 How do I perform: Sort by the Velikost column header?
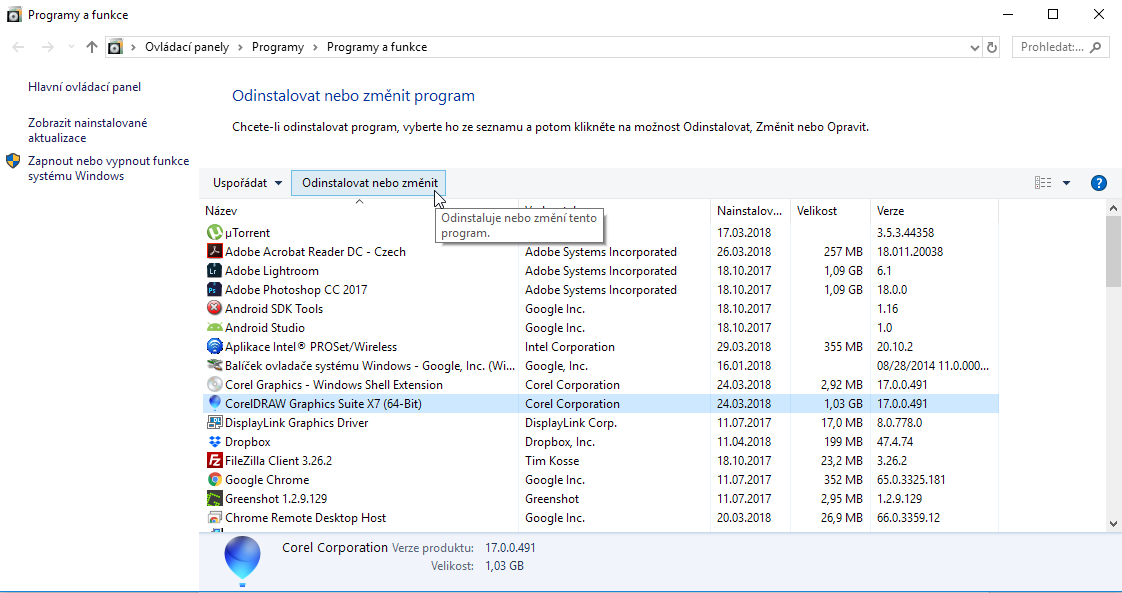tap(817, 211)
